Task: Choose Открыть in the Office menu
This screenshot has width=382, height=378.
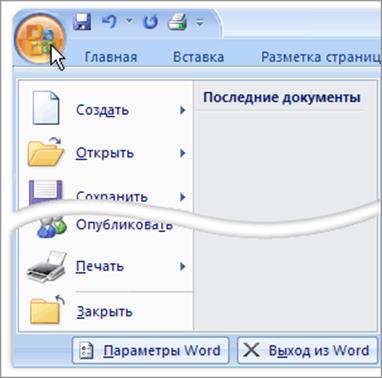Action: [105, 153]
